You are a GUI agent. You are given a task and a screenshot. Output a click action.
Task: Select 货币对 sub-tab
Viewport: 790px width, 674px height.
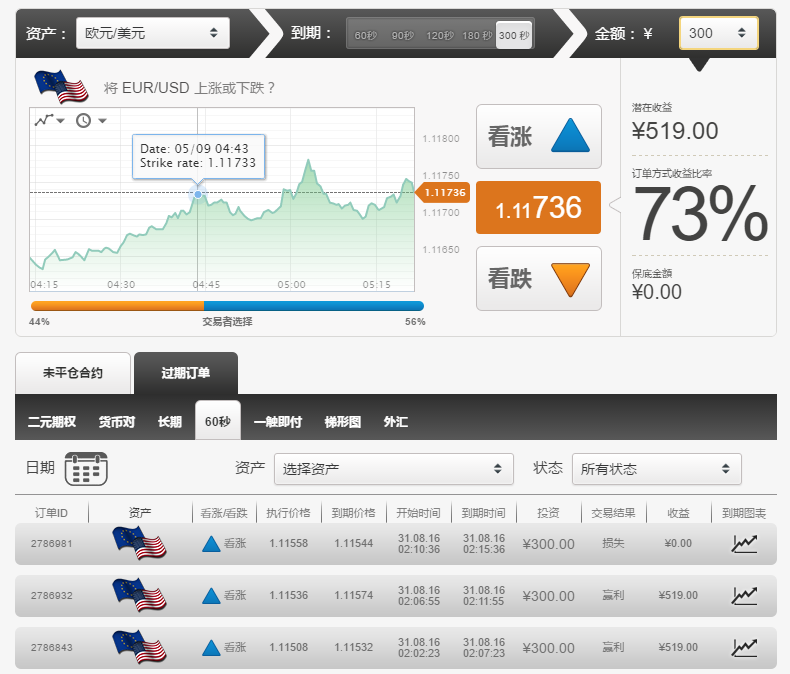[x=117, y=422]
